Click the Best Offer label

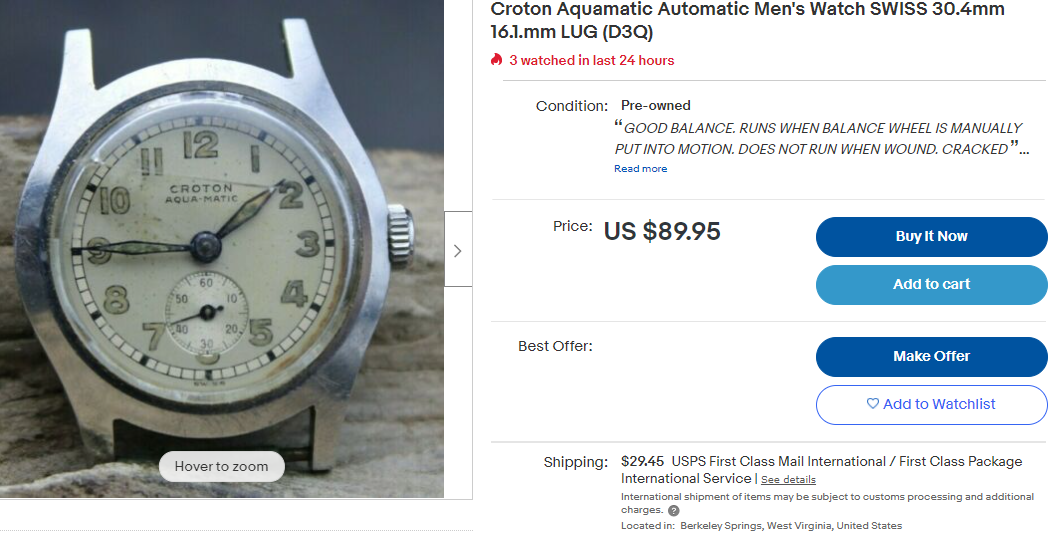pos(555,346)
